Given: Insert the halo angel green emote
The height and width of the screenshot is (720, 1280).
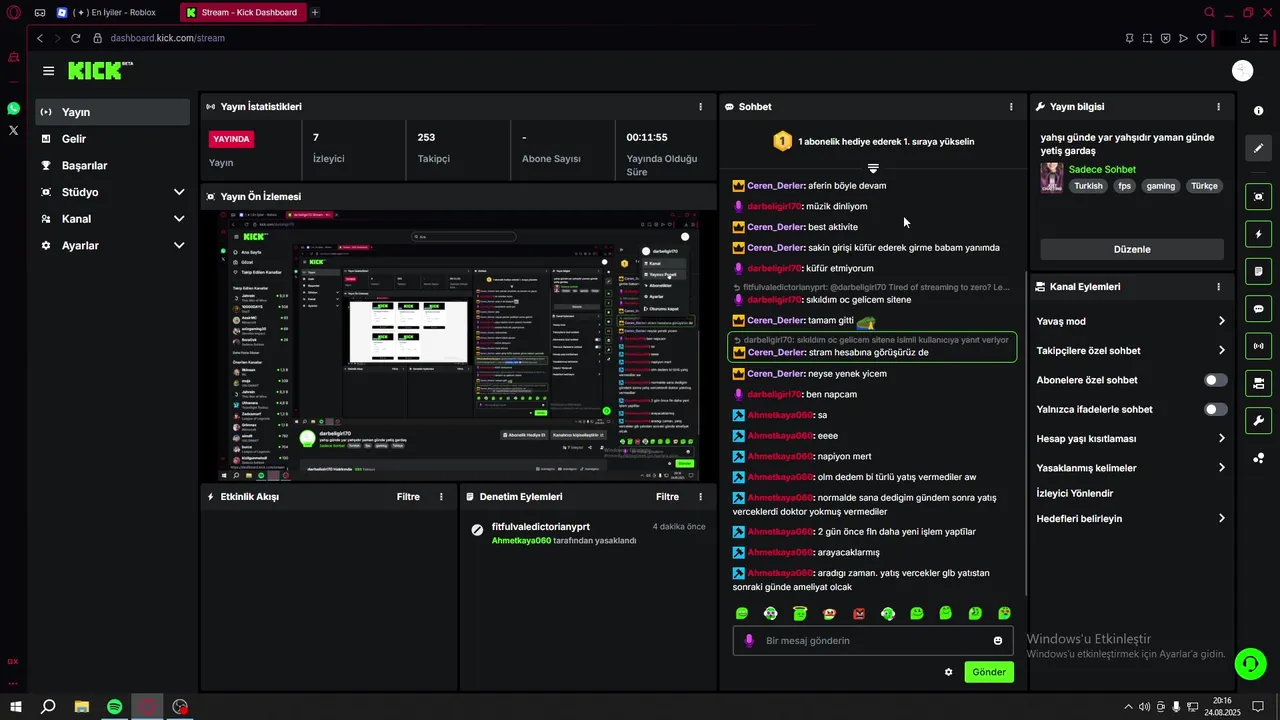Looking at the screenshot, I should tap(800, 613).
